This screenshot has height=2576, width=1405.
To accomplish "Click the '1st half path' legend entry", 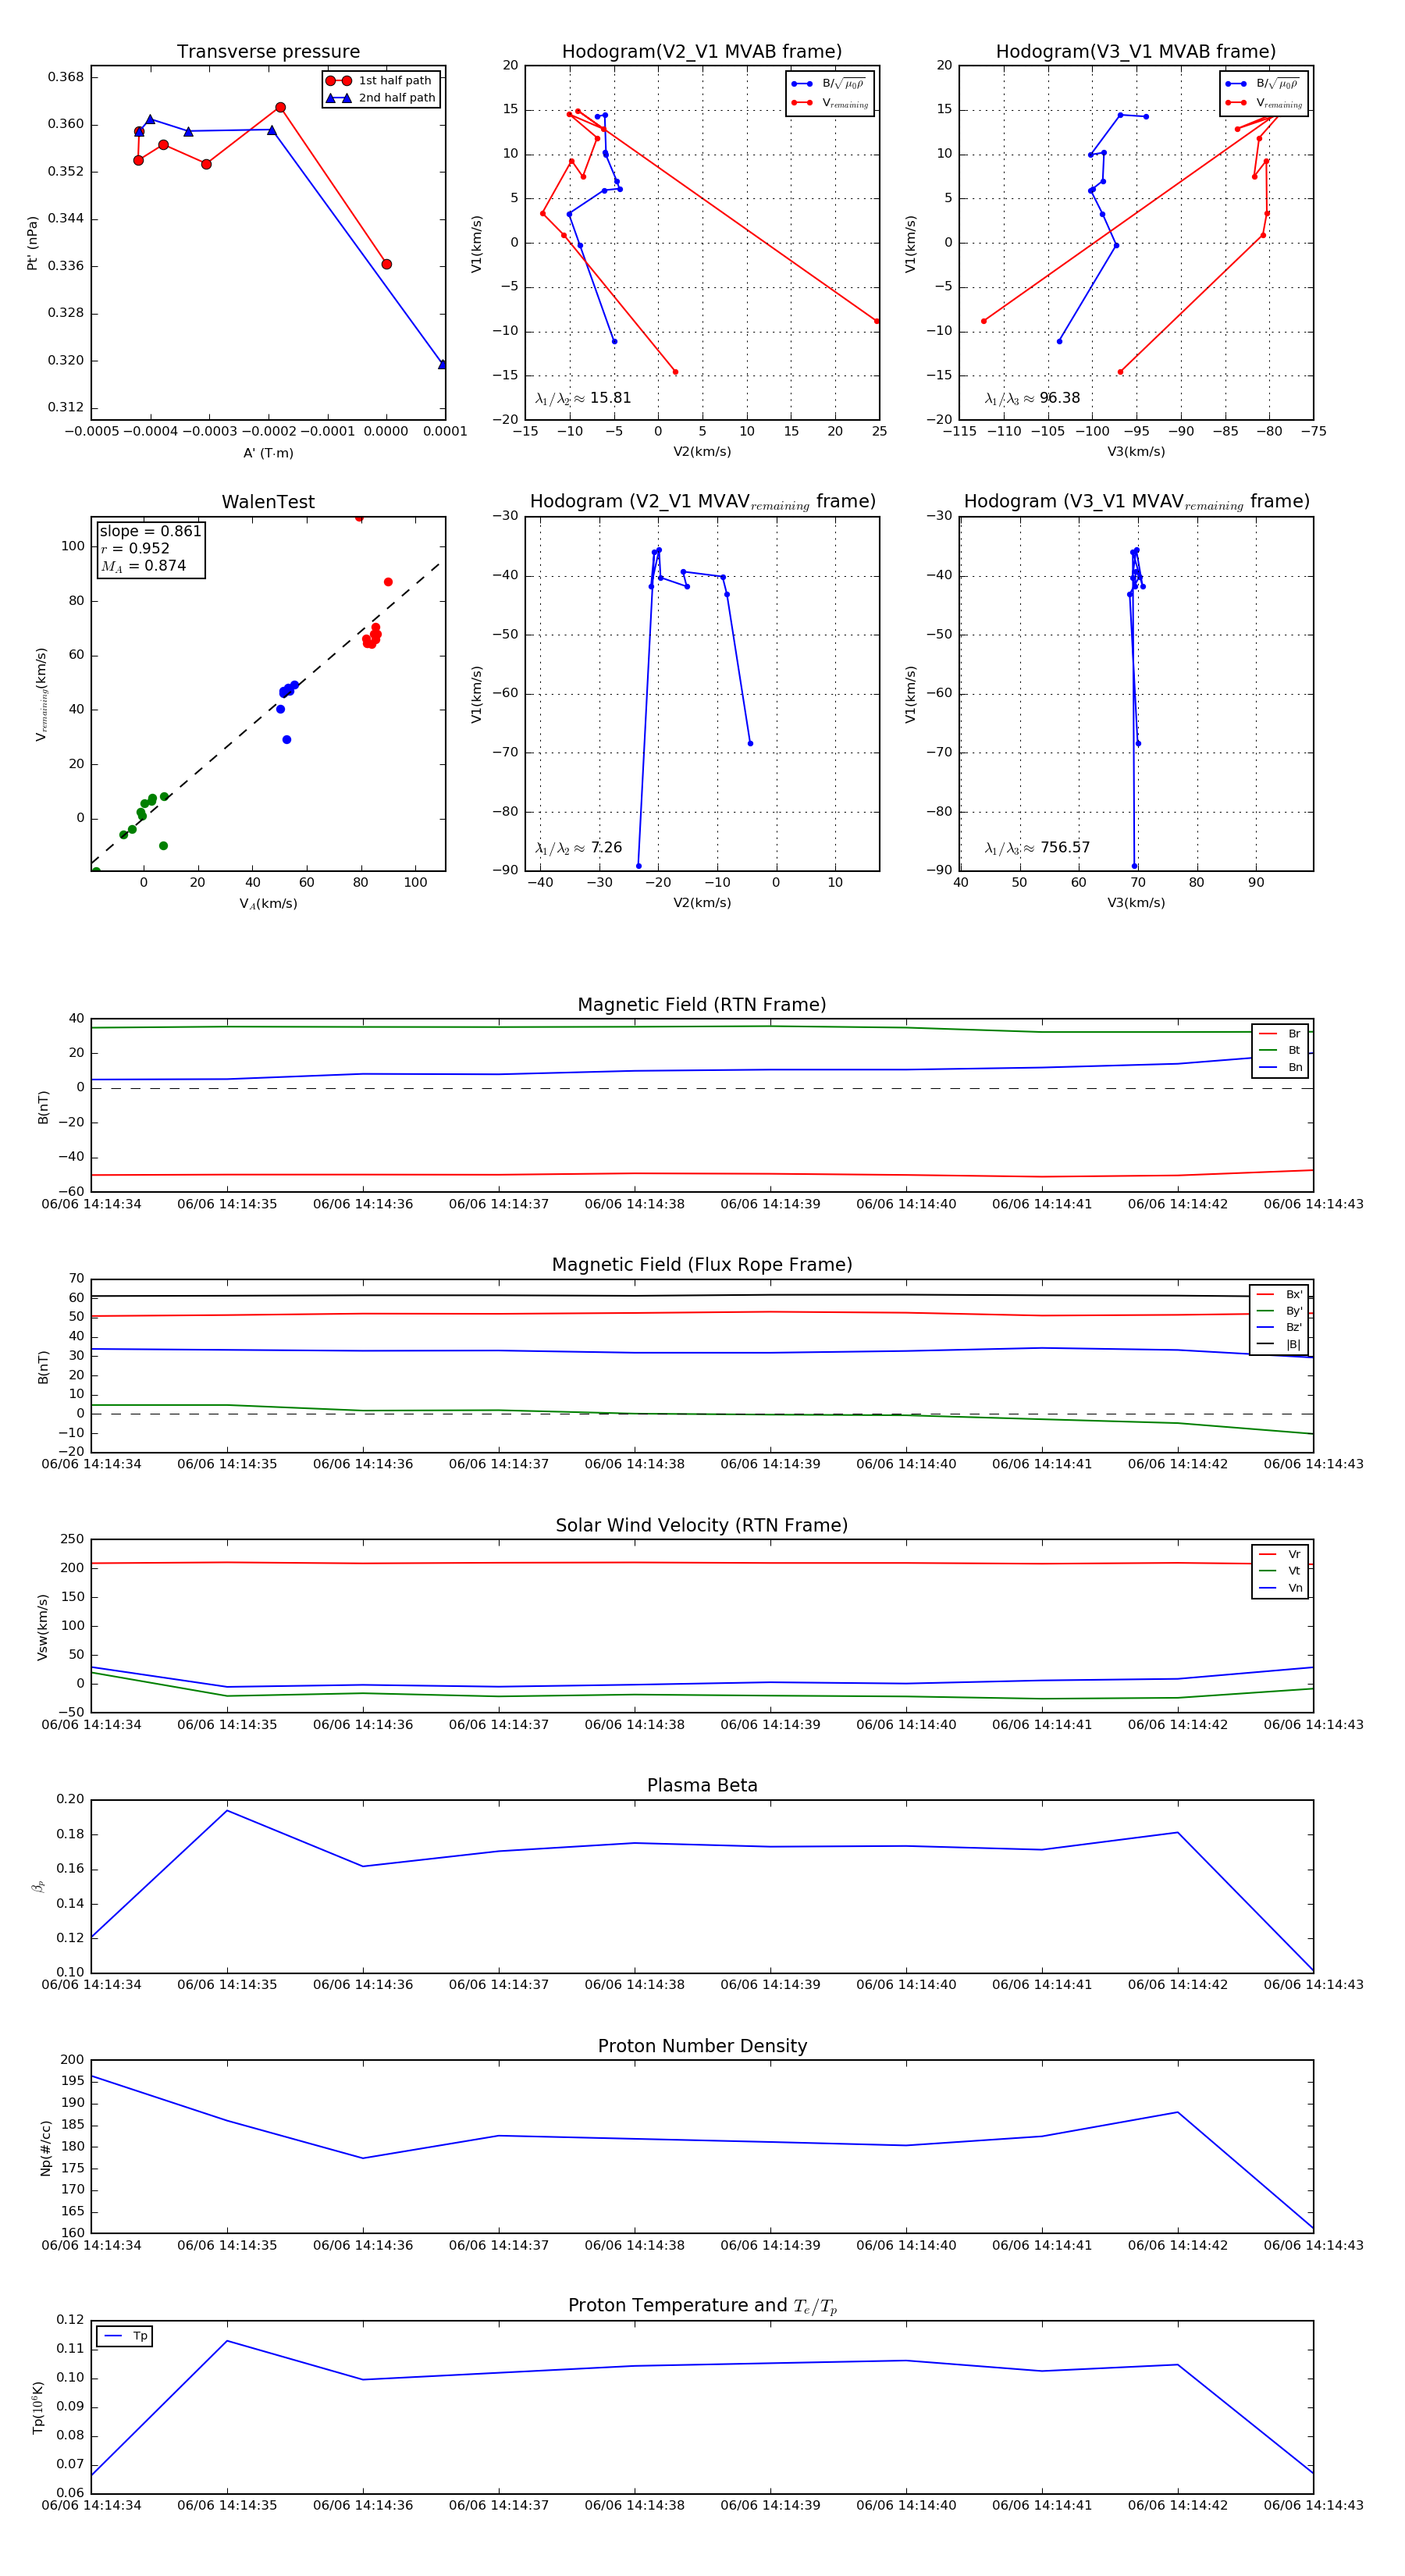I will pyautogui.click(x=380, y=81).
